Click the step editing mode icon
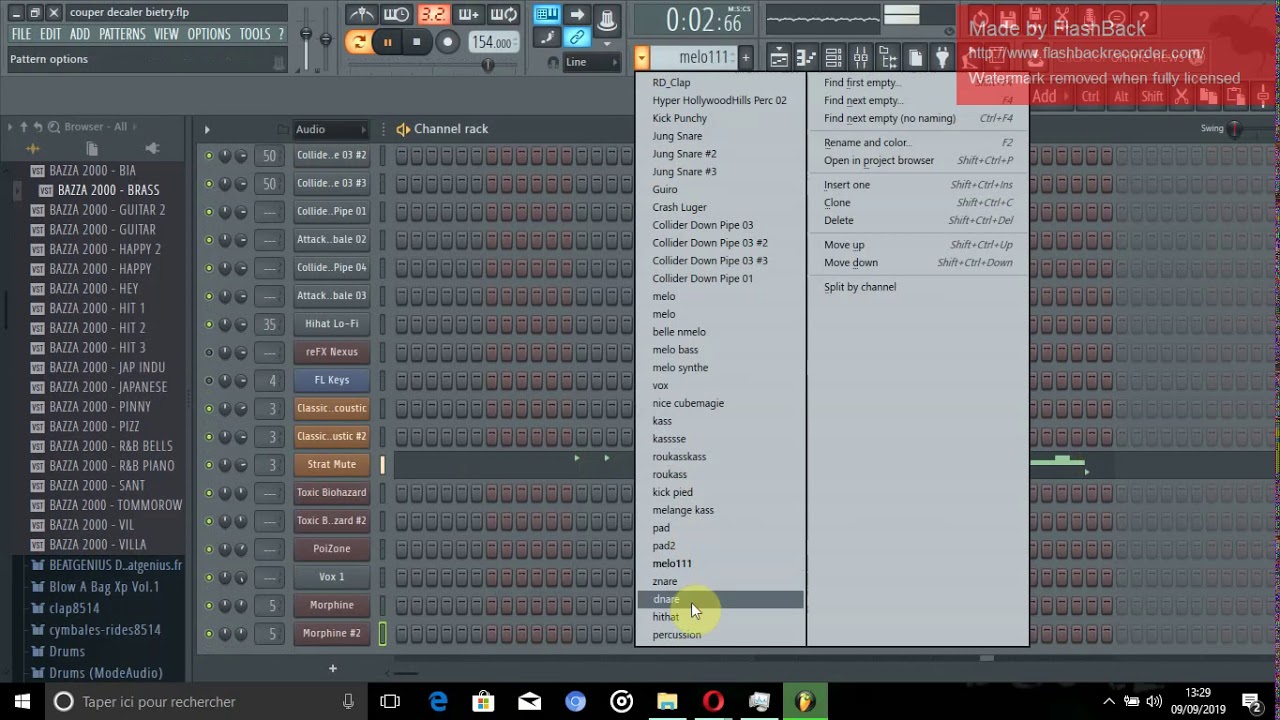This screenshot has width=1280, height=720. click(546, 38)
